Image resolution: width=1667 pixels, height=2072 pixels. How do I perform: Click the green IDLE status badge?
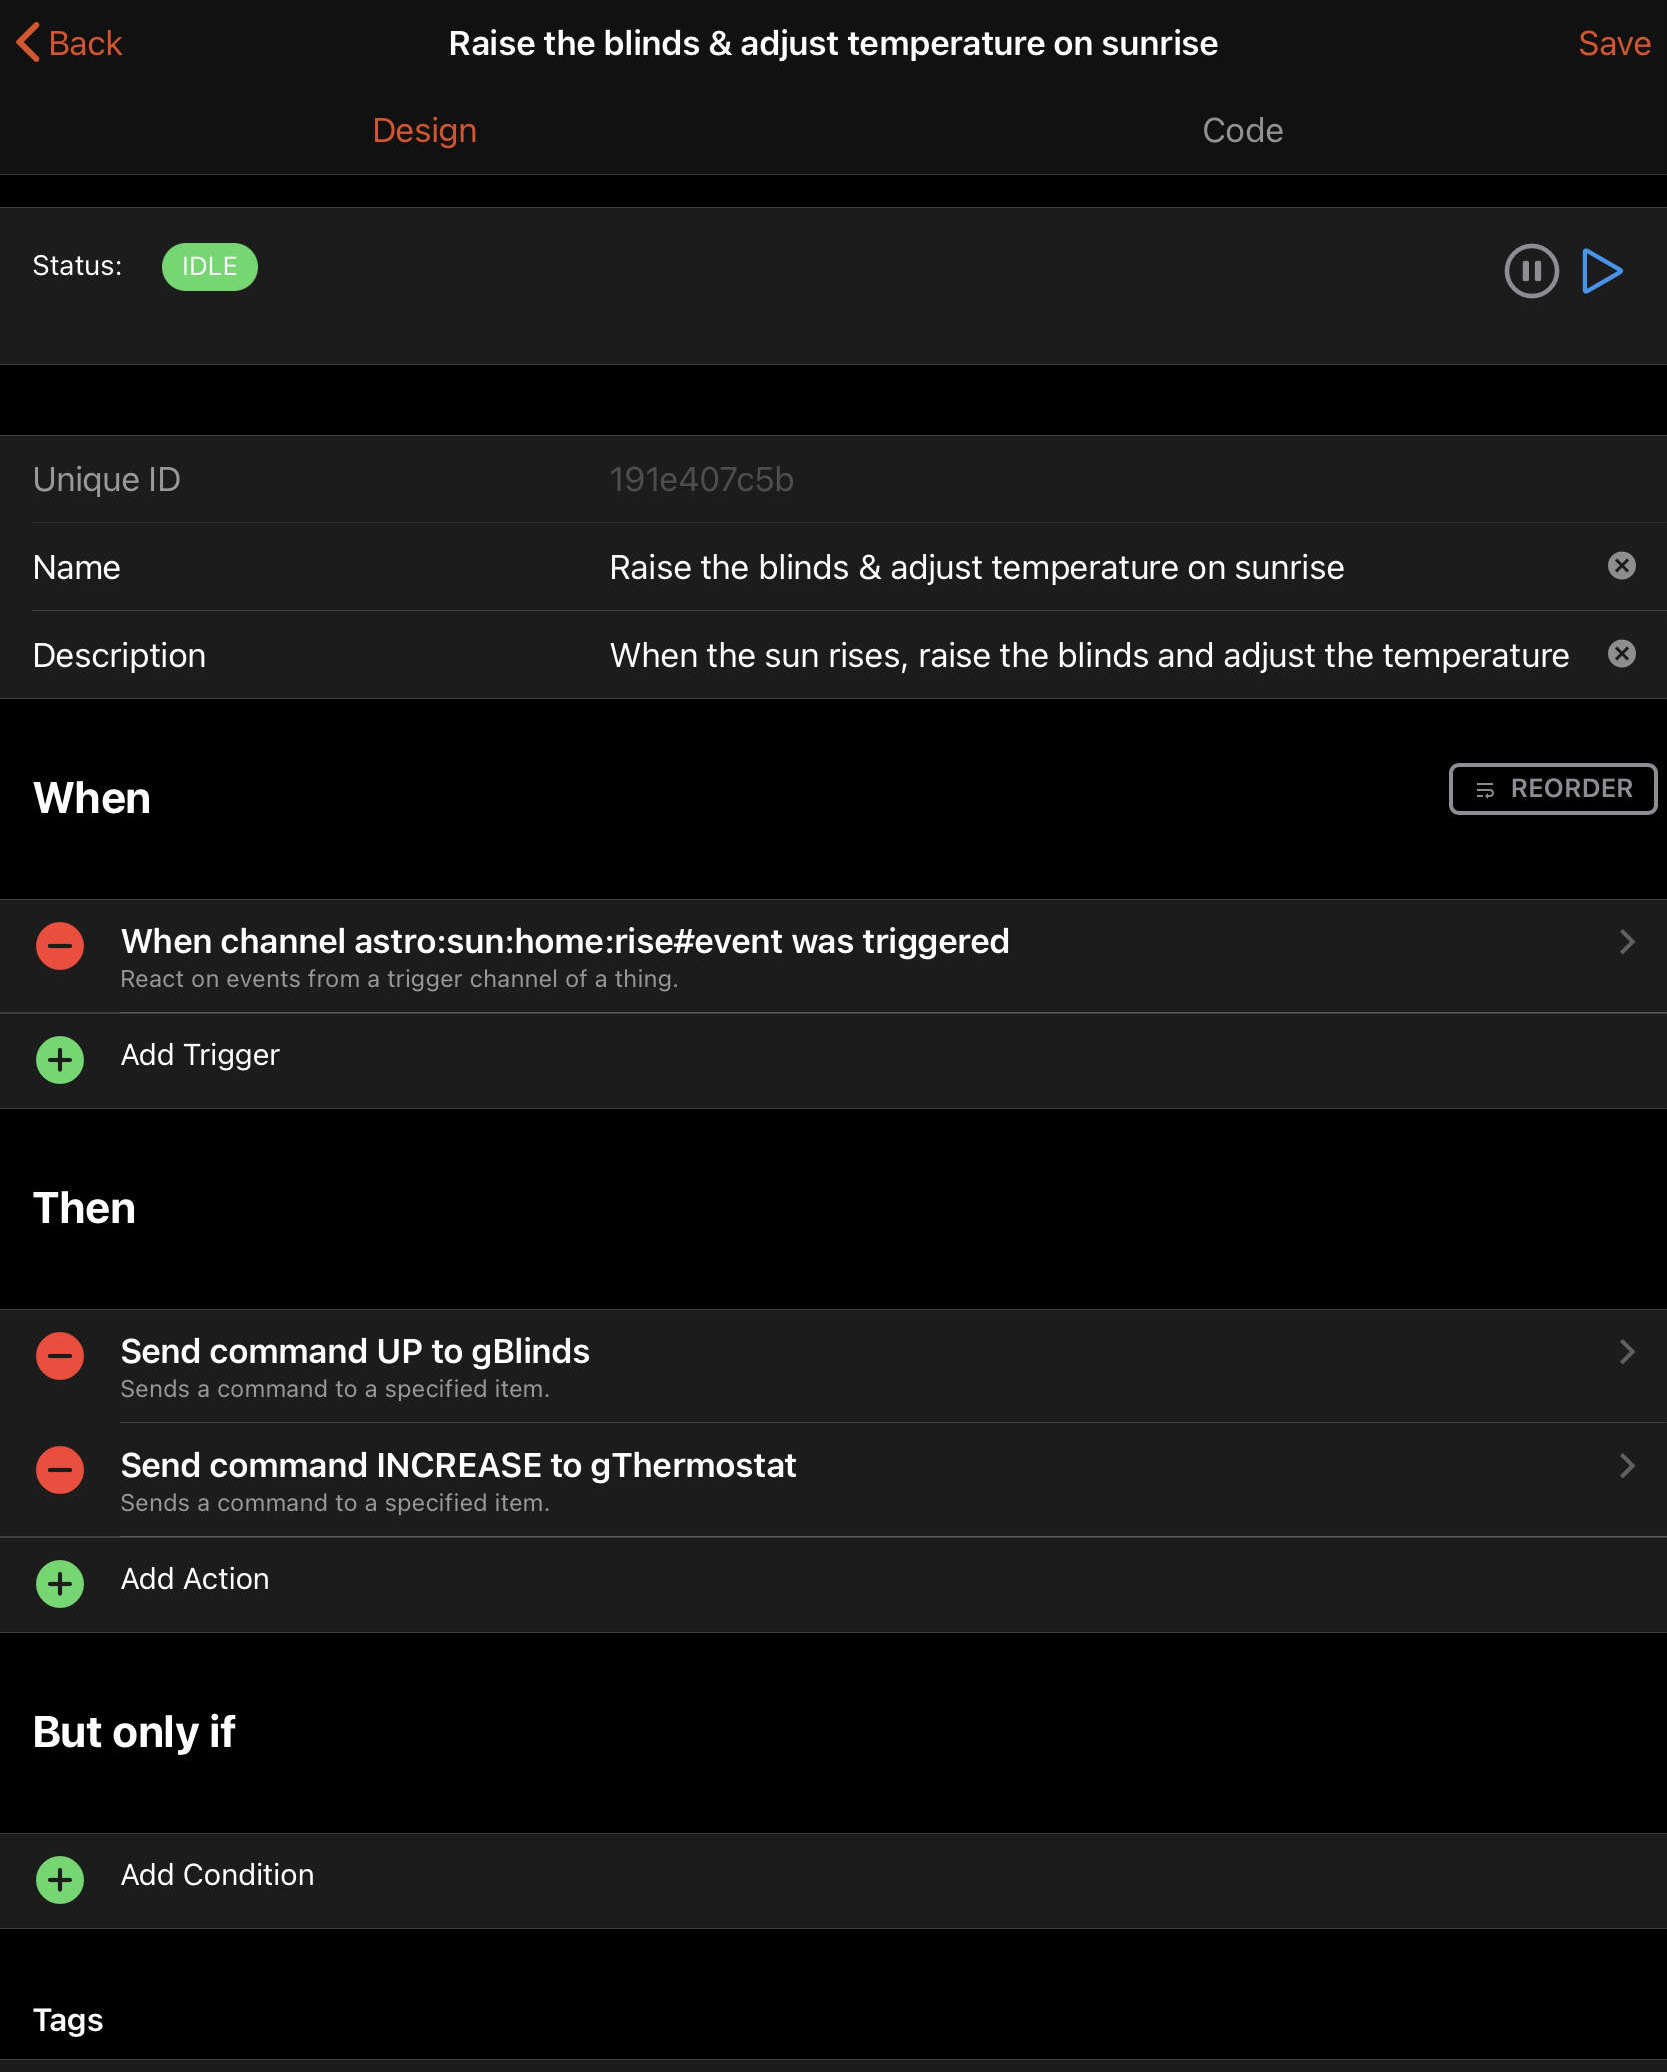point(210,266)
